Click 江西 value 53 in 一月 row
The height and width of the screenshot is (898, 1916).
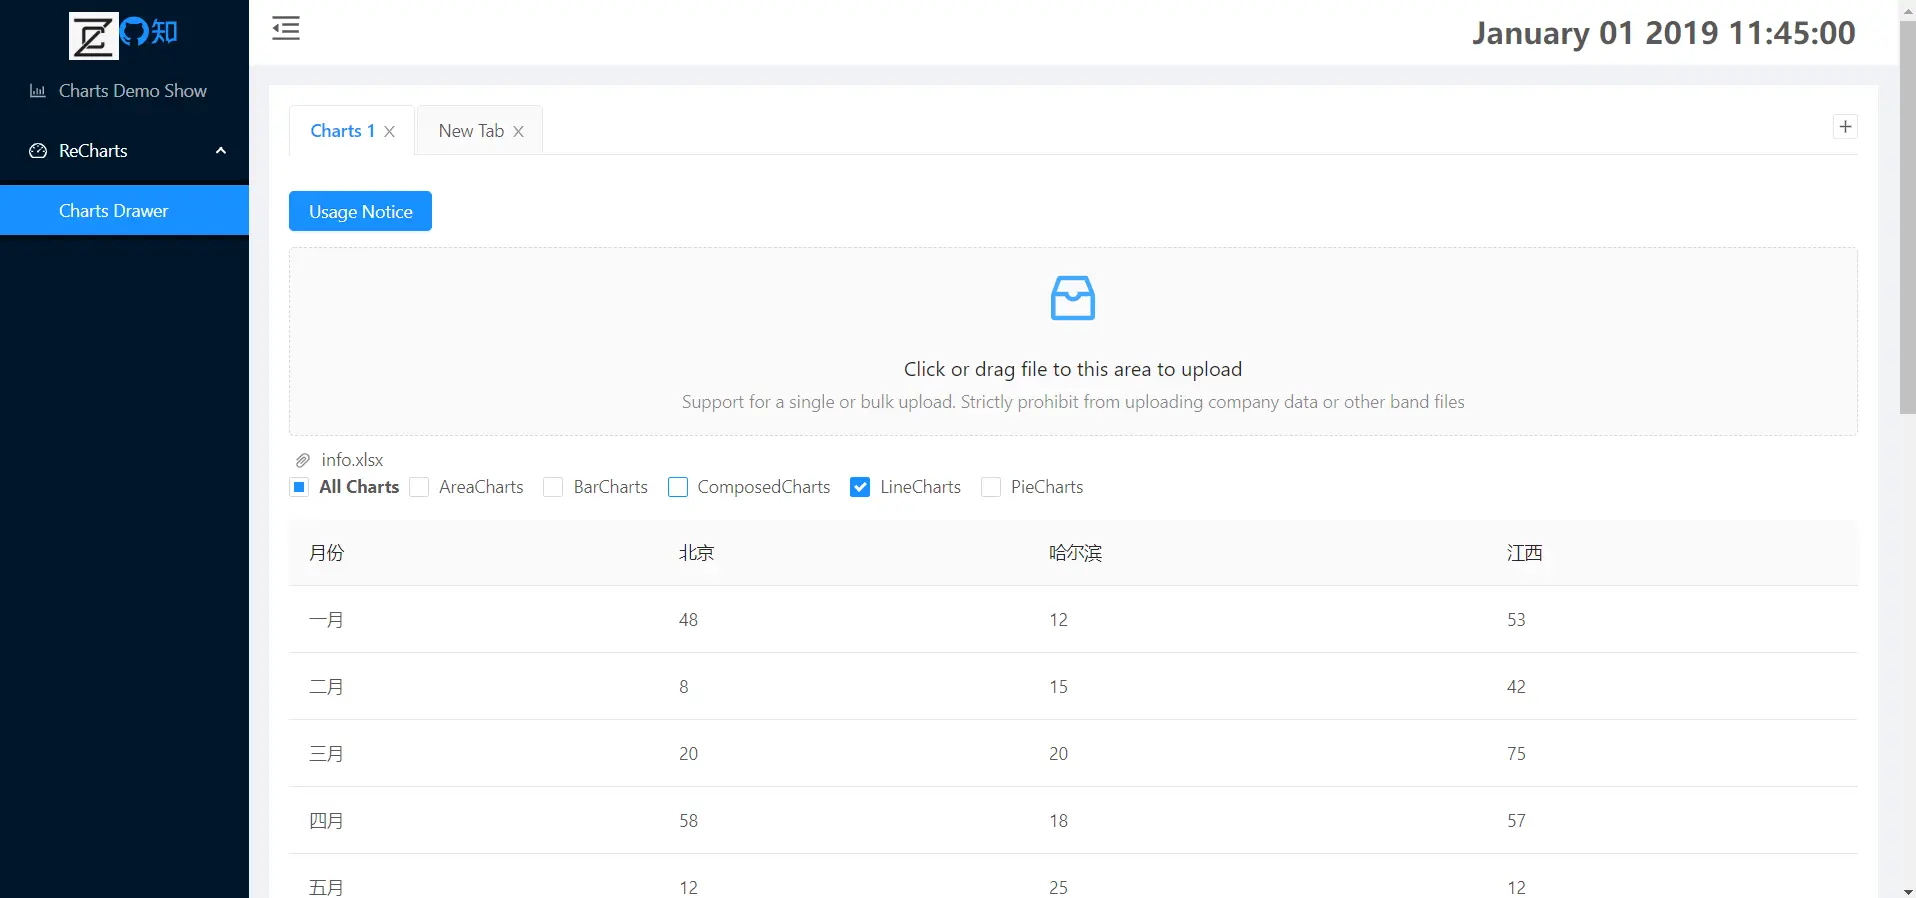coord(1516,620)
